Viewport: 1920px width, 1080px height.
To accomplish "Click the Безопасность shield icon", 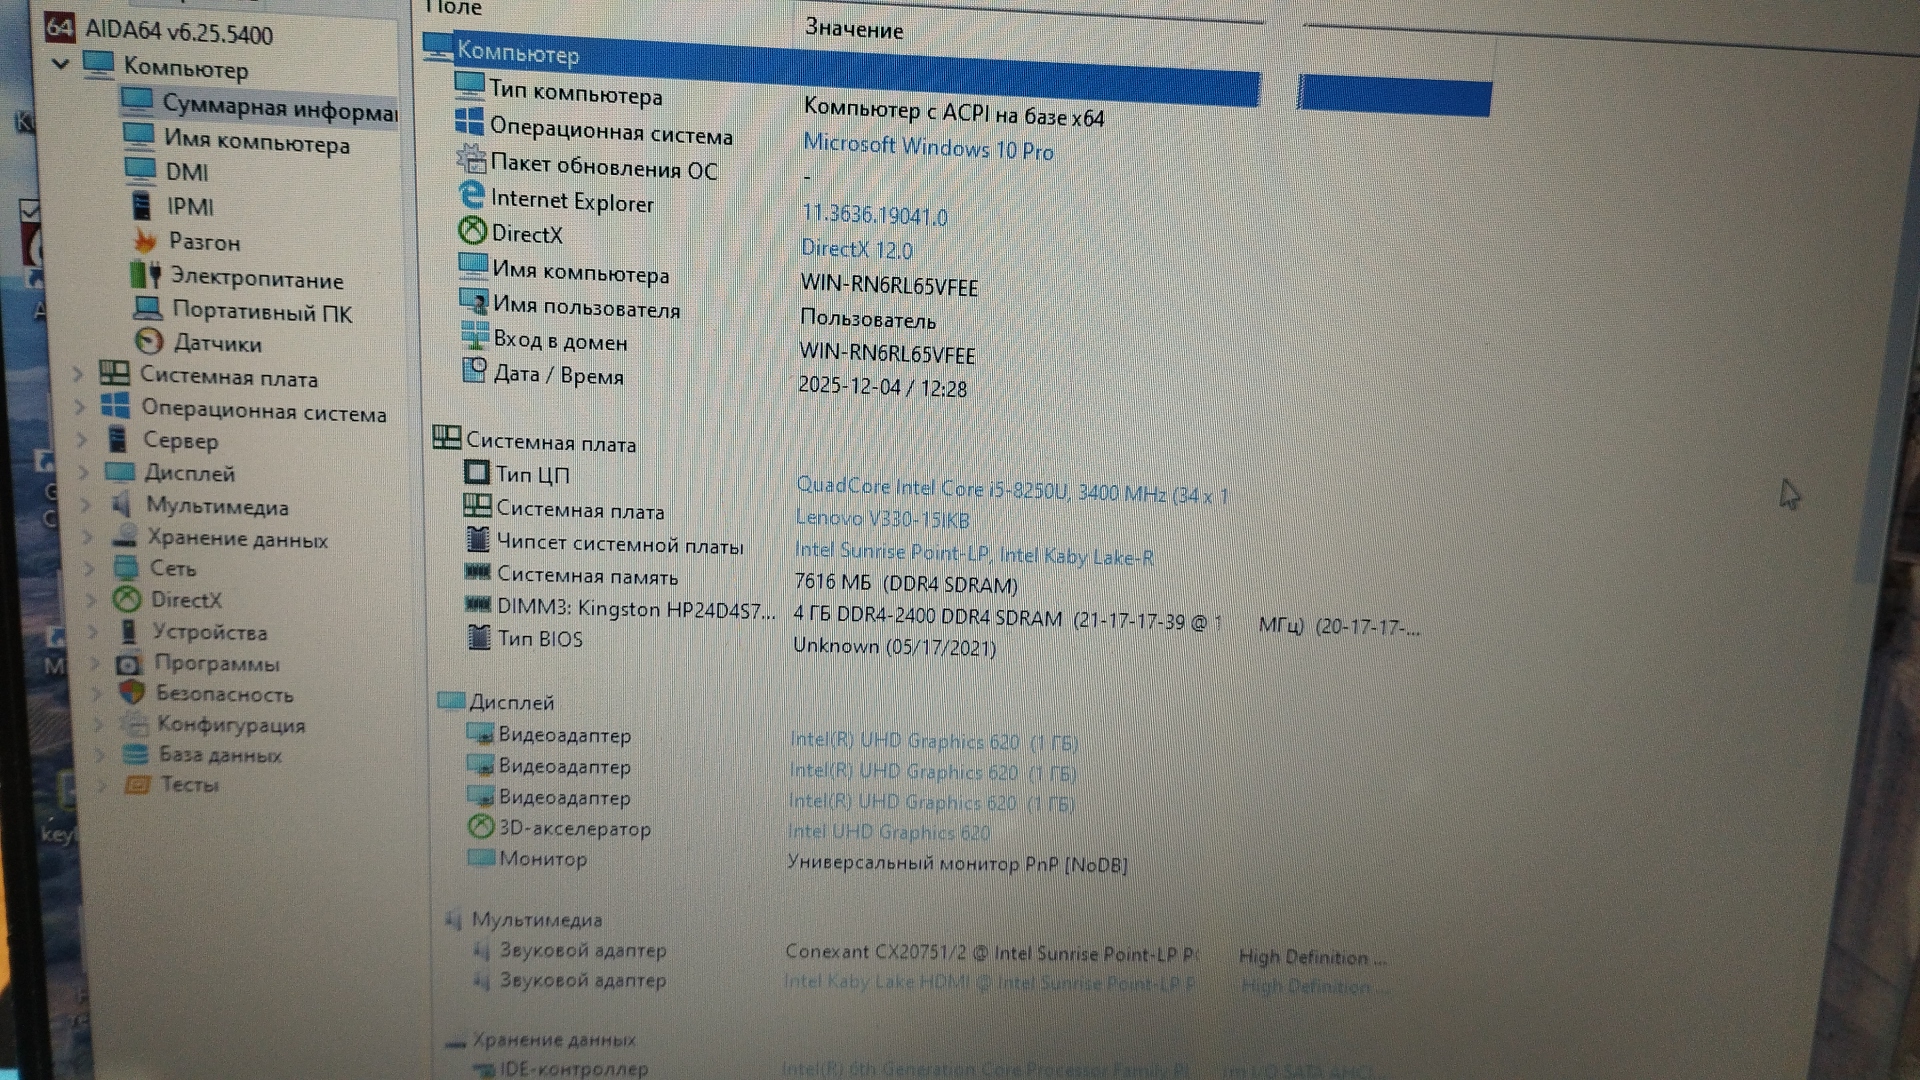I will 131,692.
